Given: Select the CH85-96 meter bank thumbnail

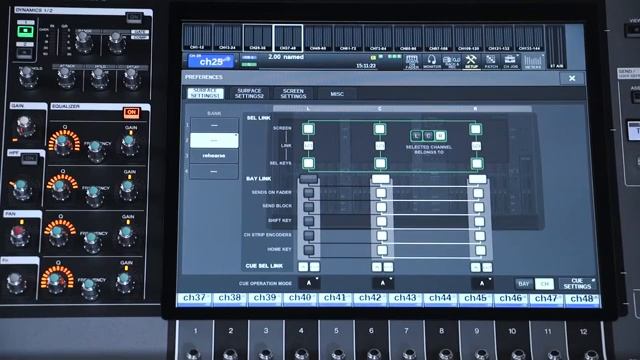Looking at the screenshot, I should point(408,38).
